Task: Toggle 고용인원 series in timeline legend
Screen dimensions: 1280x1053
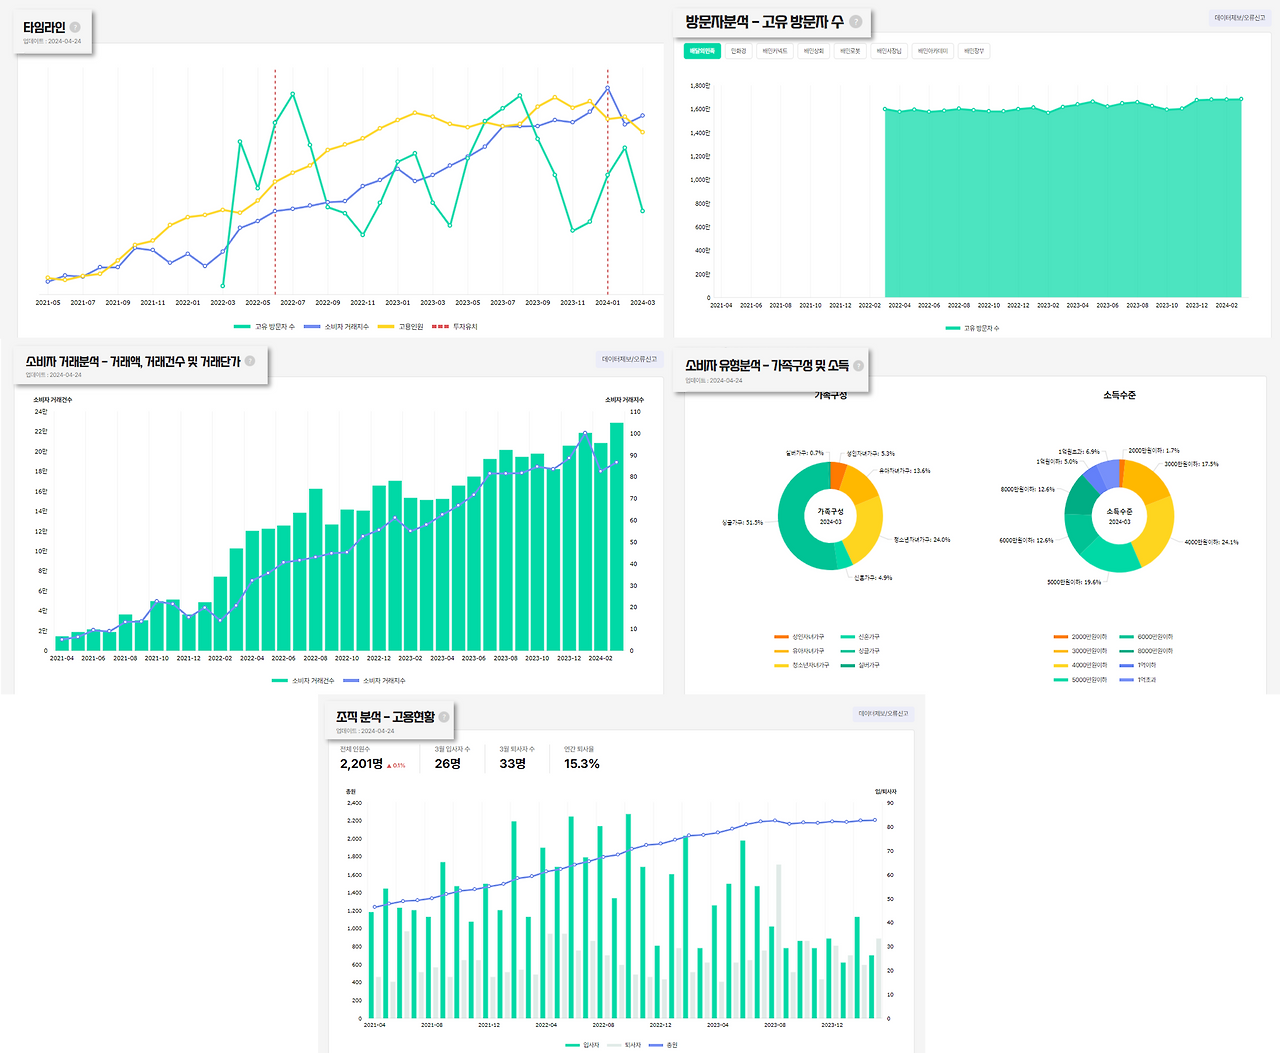Action: pos(401,327)
